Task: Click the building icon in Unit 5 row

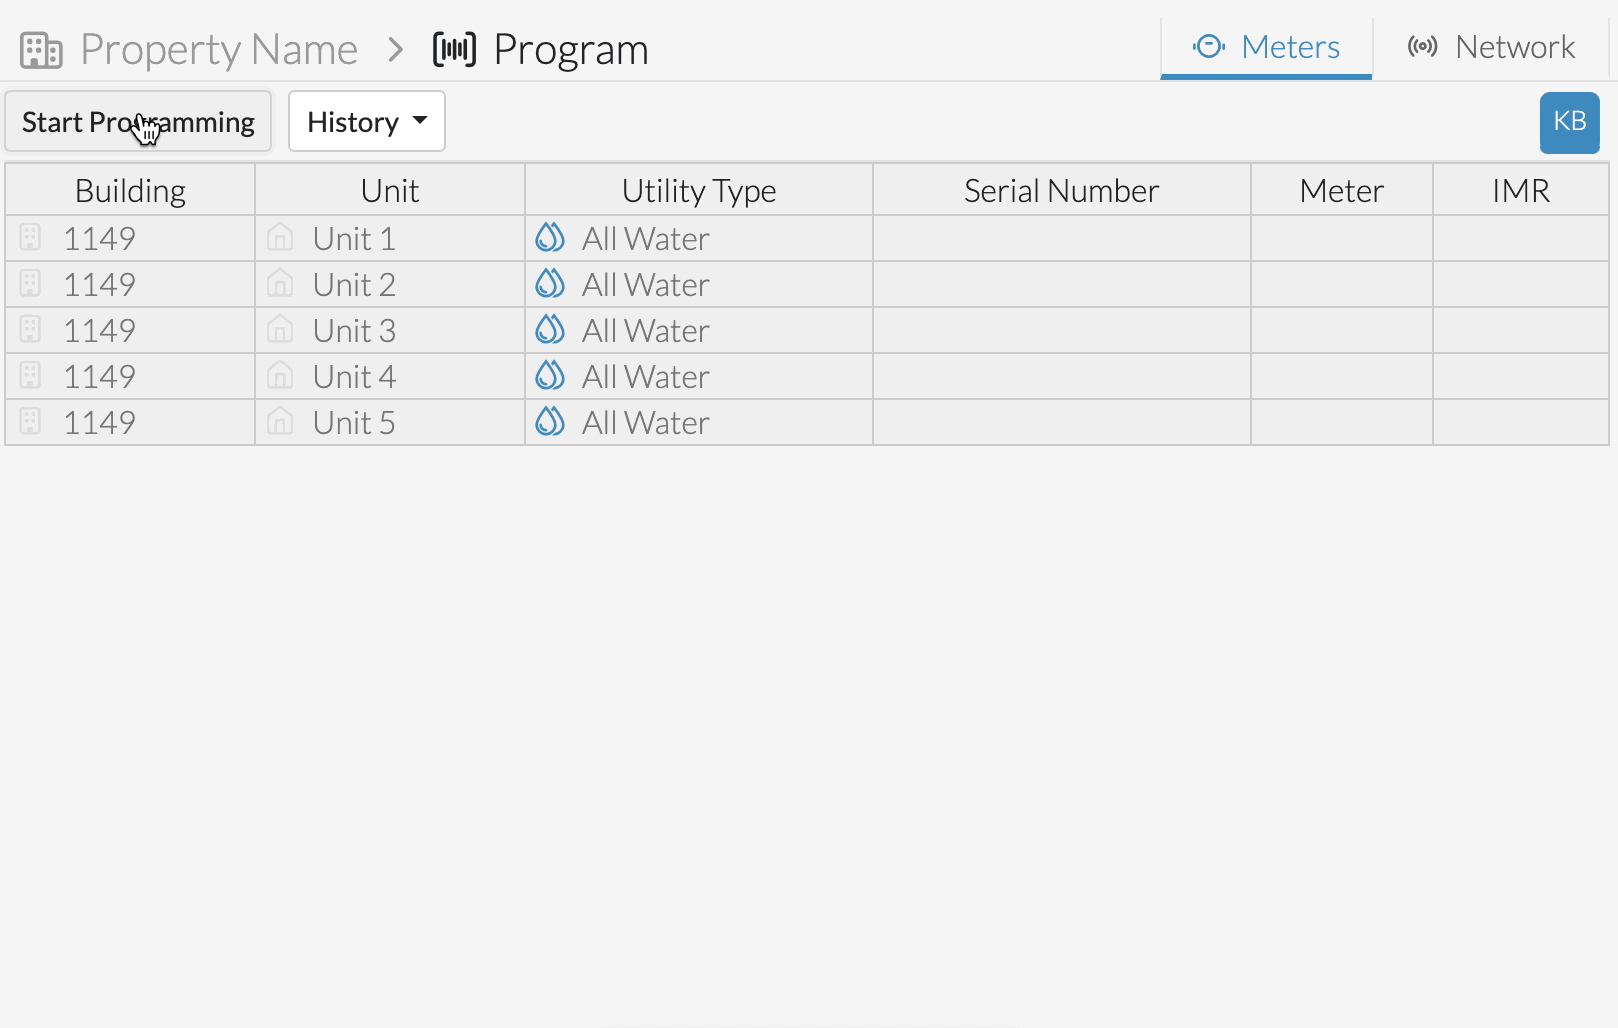Action: coord(30,422)
